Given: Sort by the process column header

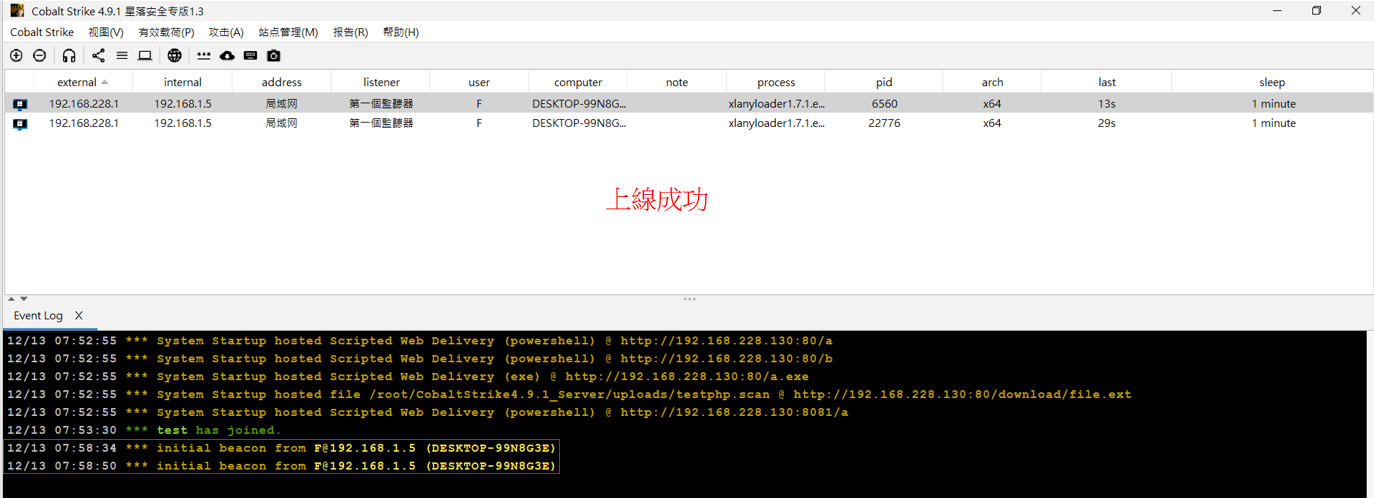Looking at the screenshot, I should click(x=776, y=82).
